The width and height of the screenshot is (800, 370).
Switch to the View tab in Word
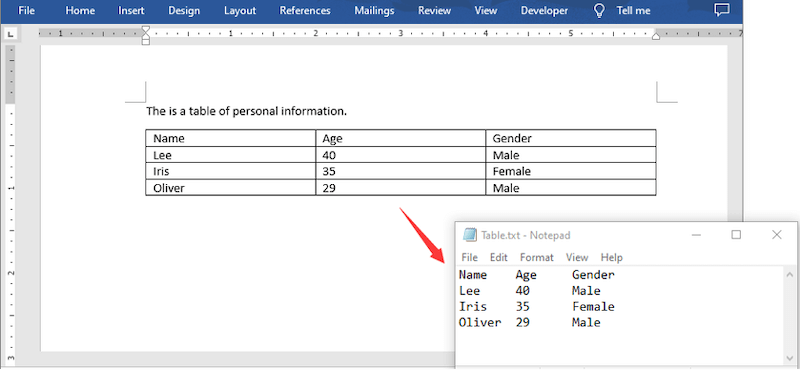click(486, 10)
